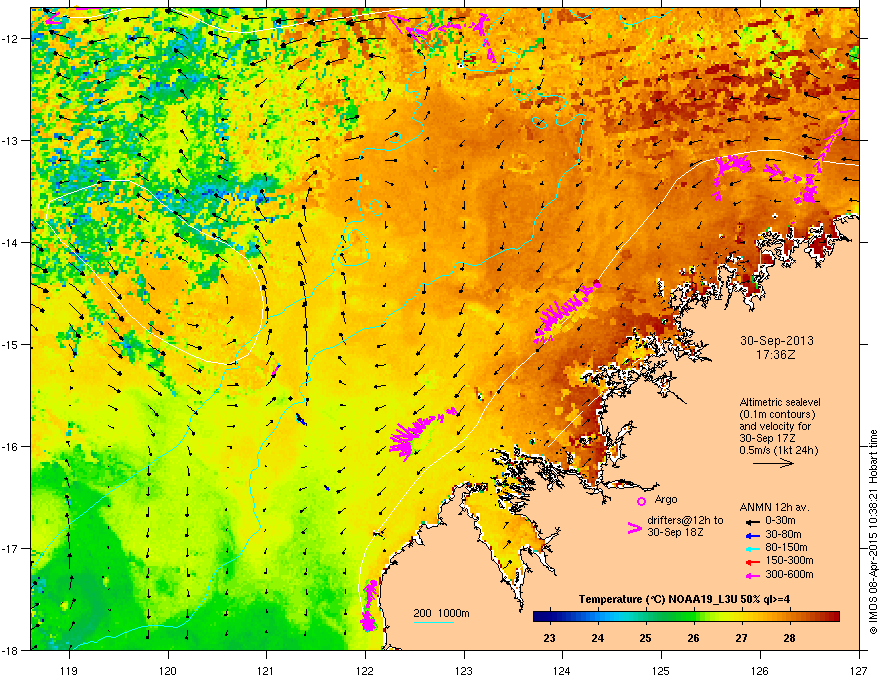The width and height of the screenshot is (880, 680).
Task: Select the magenta 300-600m arrow in the legend
Action: (753, 575)
